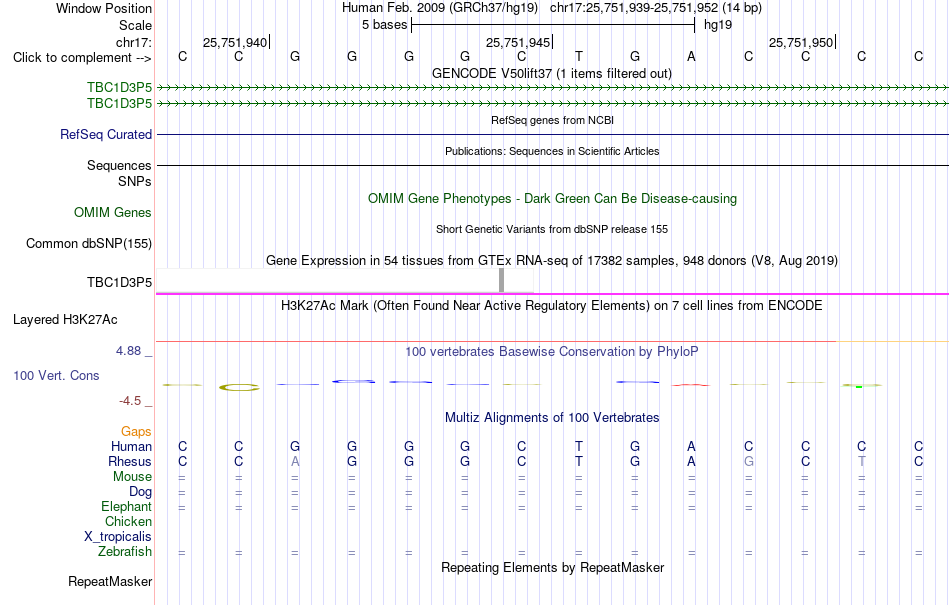
Task: Click the 'Mouse' alignment row label
Action: (x=132, y=477)
